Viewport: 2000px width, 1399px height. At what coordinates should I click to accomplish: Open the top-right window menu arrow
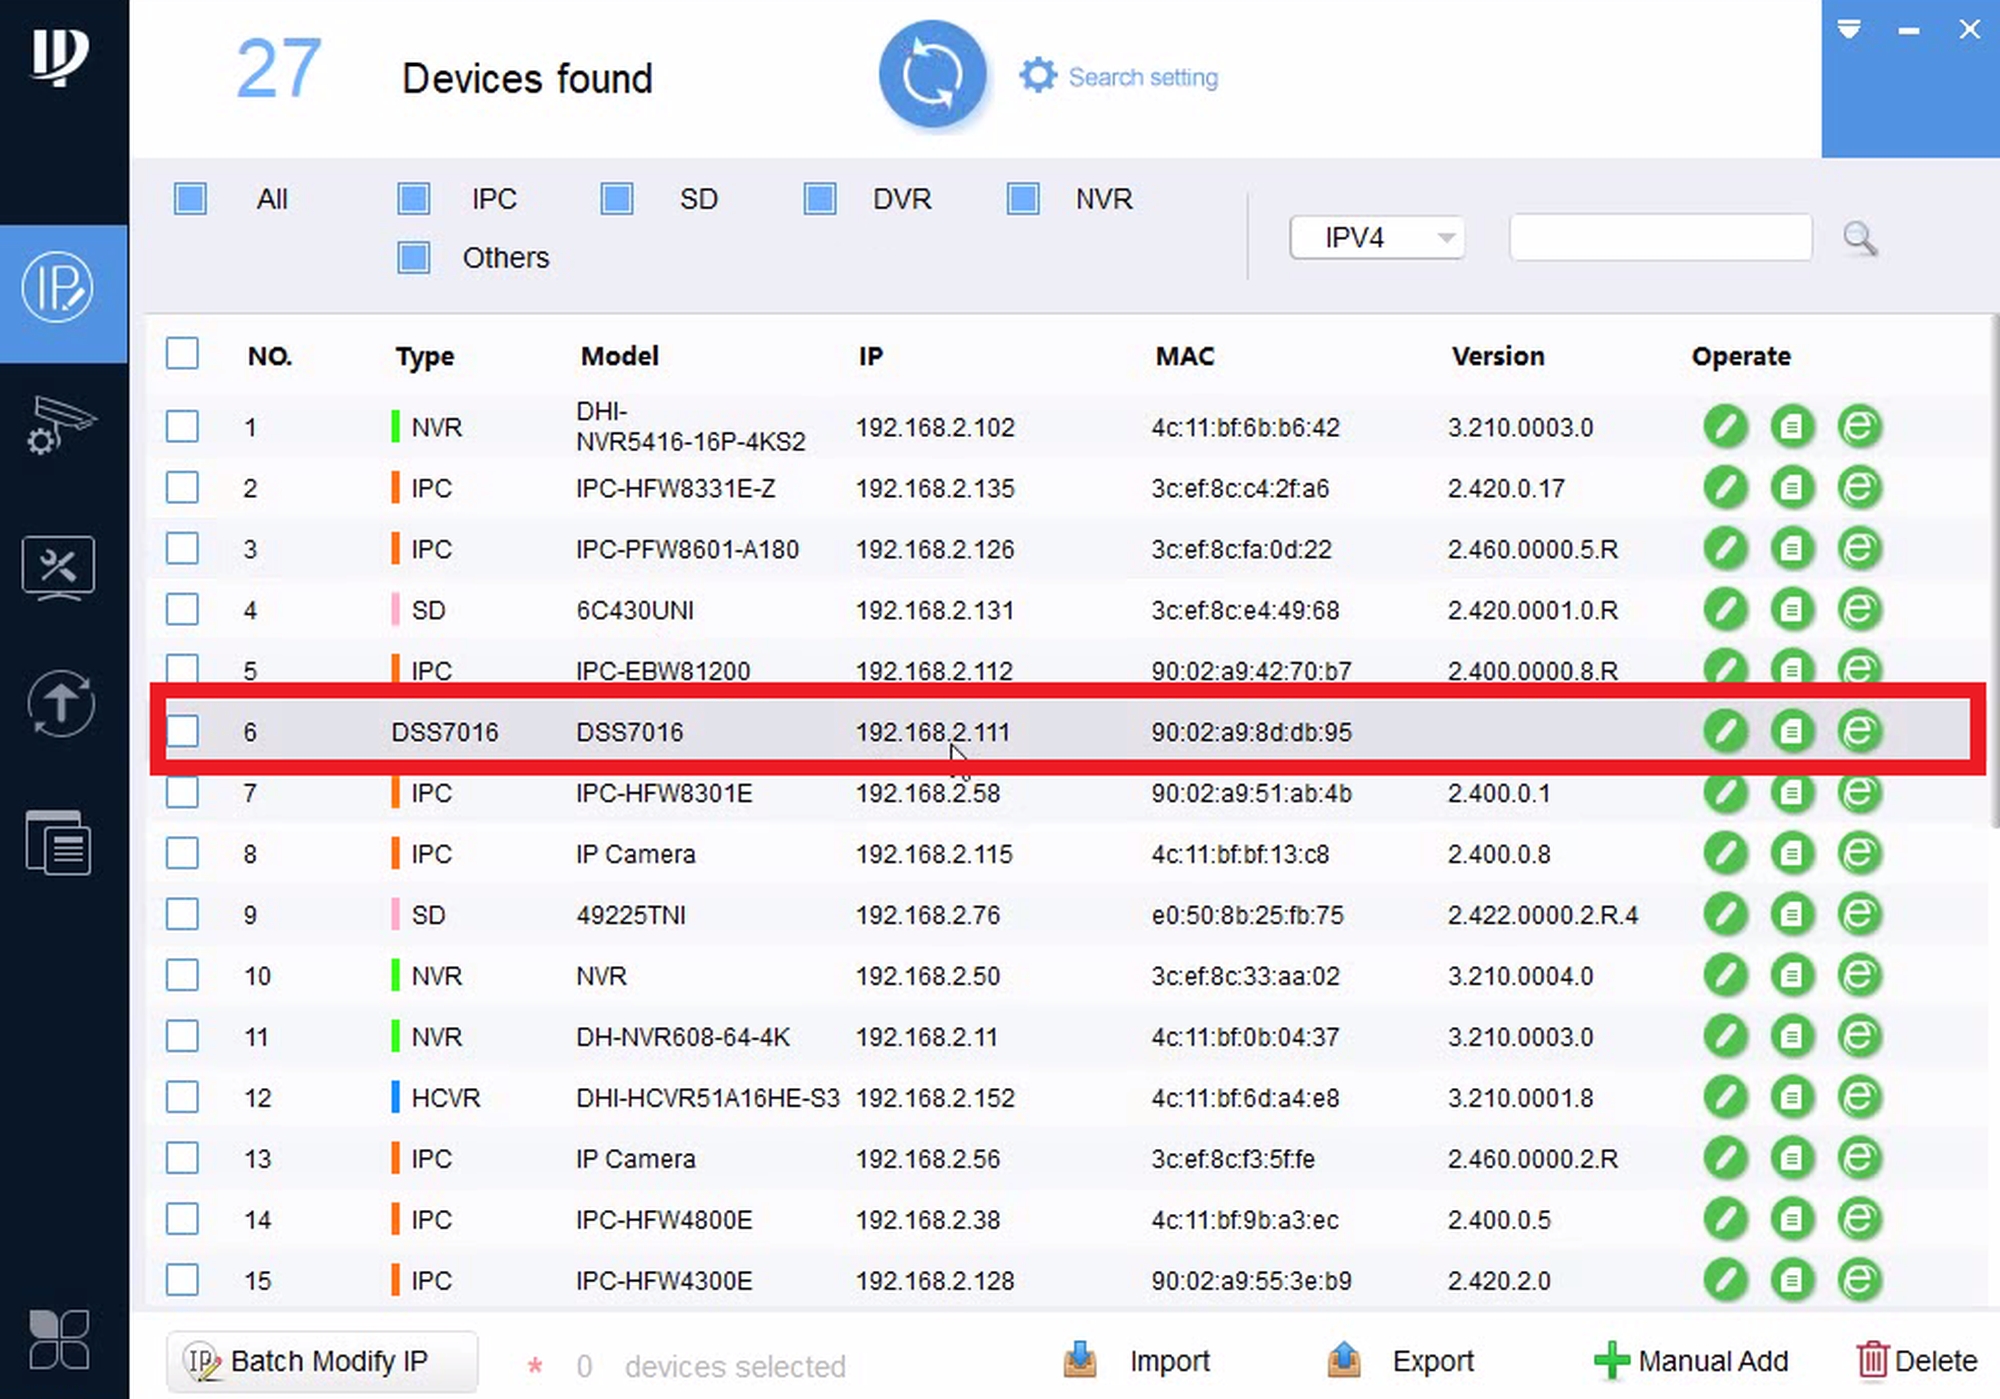(1848, 30)
